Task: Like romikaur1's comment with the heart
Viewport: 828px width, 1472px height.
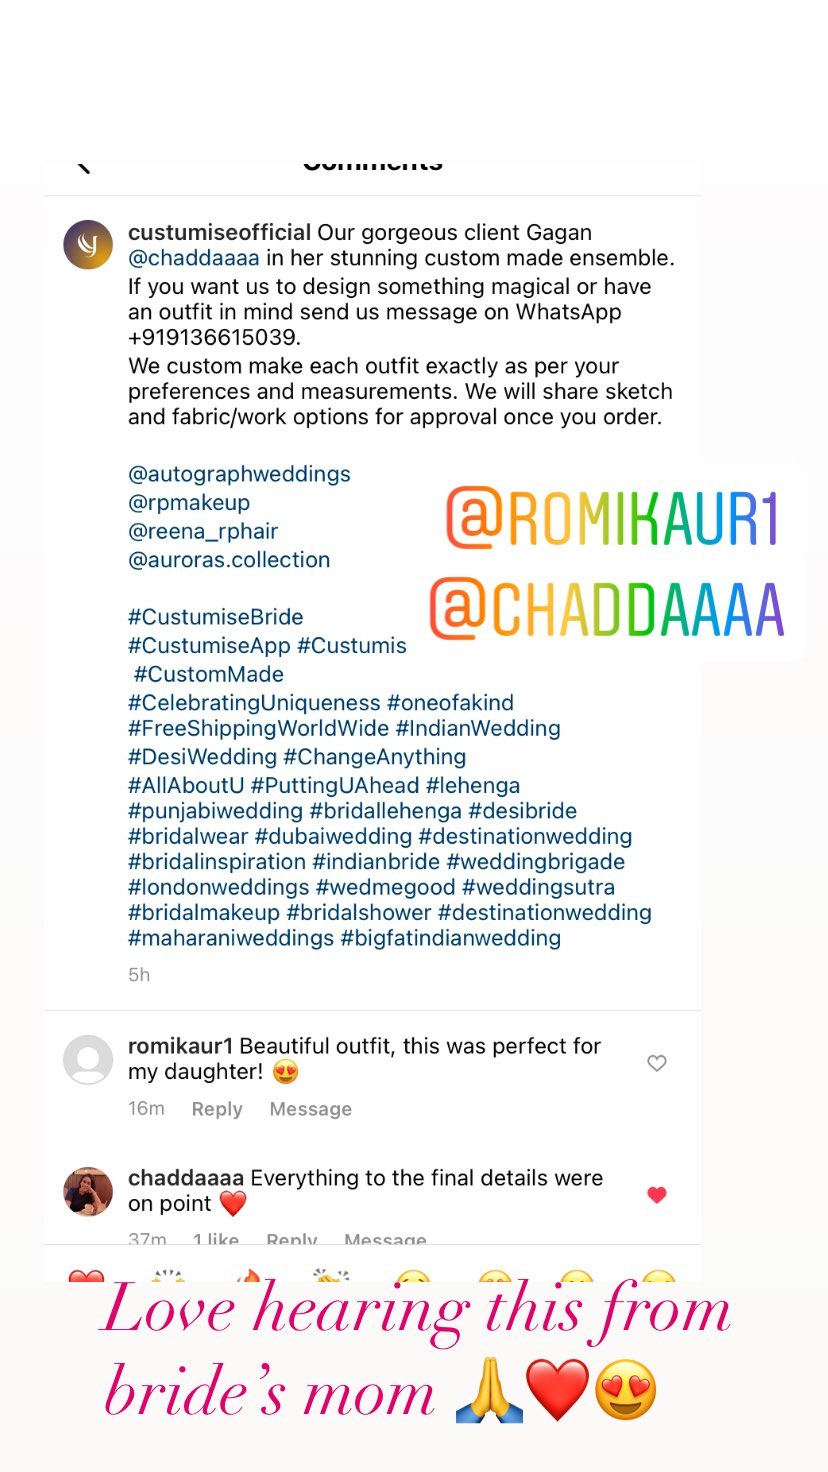Action: (x=657, y=1063)
